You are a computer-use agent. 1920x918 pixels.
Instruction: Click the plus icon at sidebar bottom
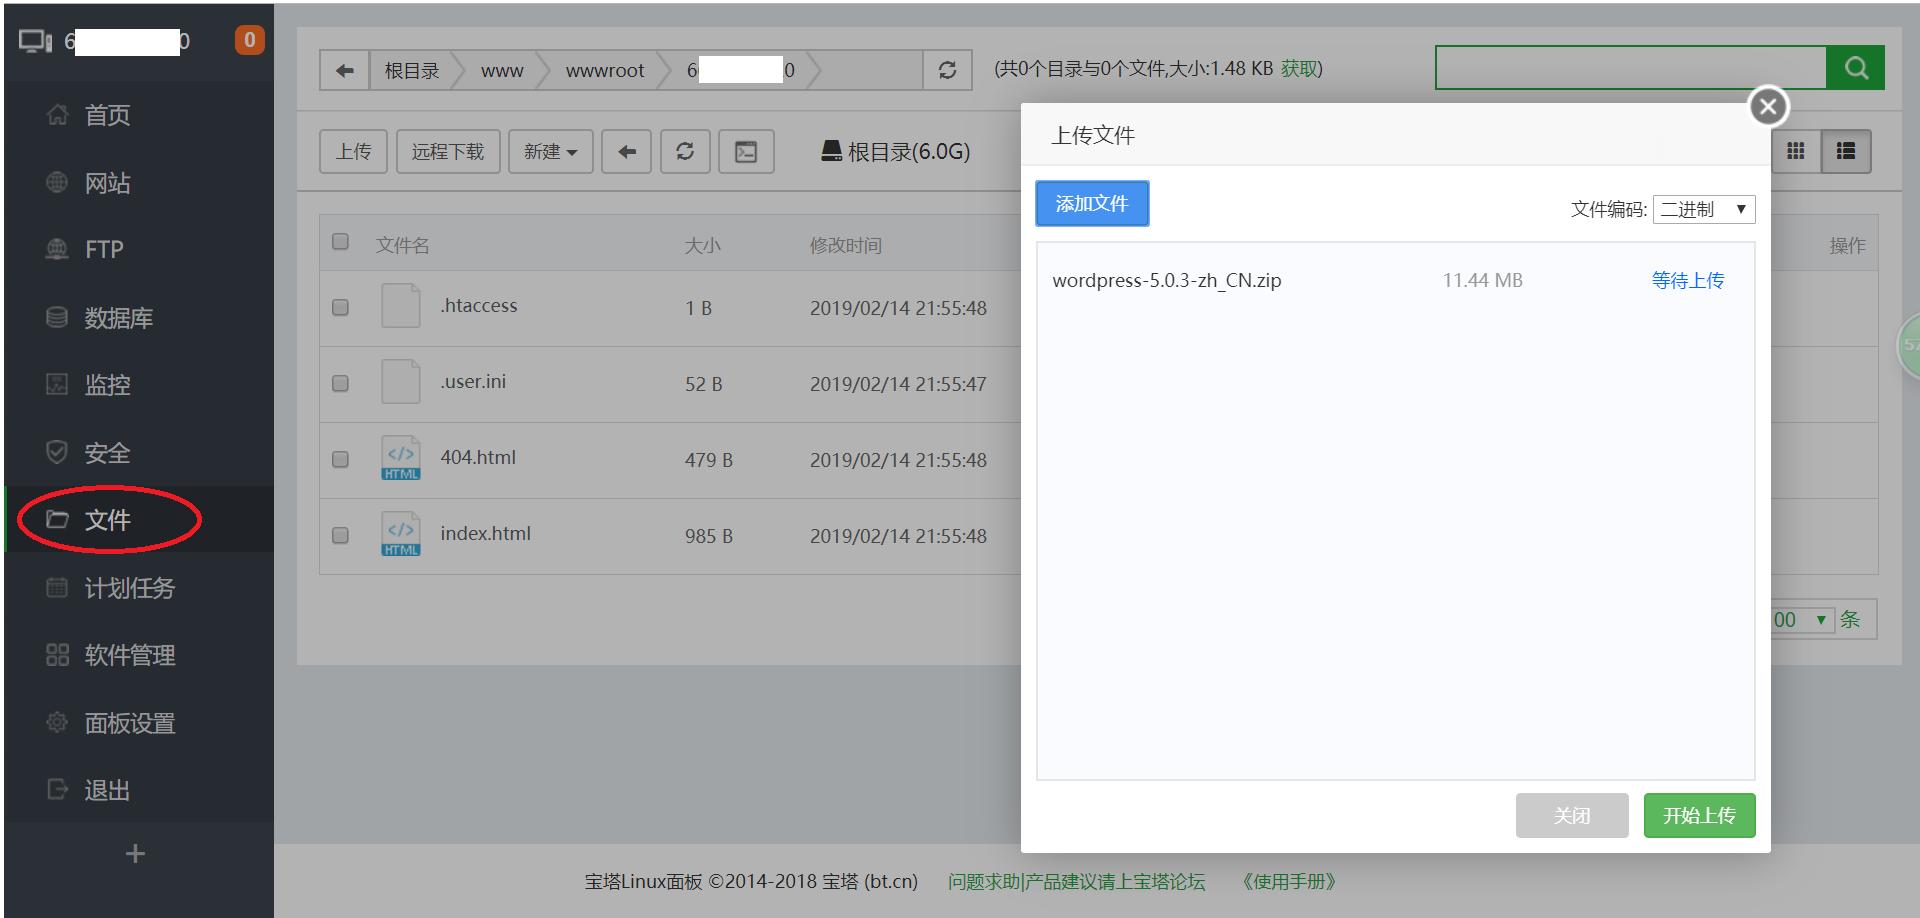coord(136,854)
